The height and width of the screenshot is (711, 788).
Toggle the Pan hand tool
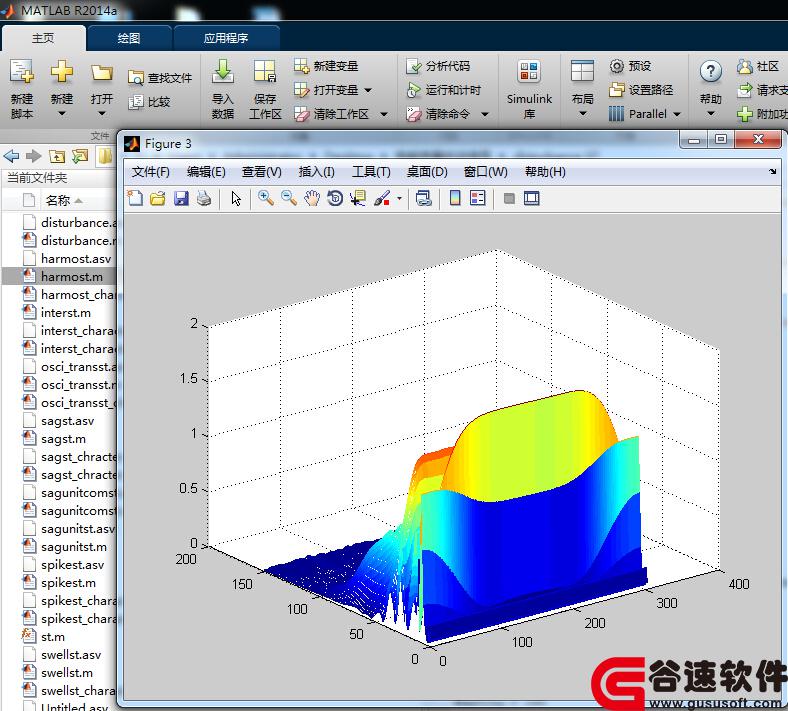[312, 198]
